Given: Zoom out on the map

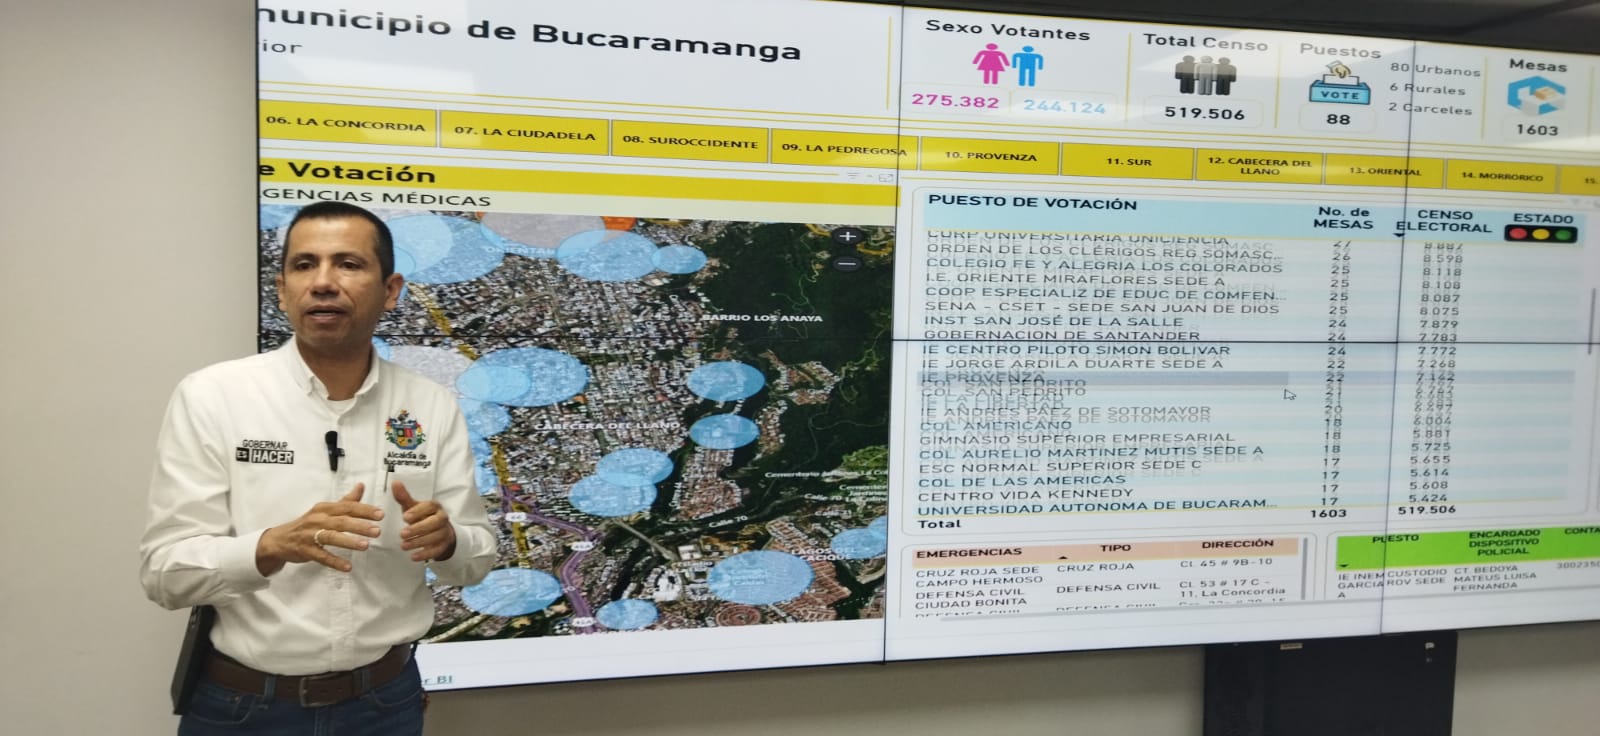Looking at the screenshot, I should (847, 264).
